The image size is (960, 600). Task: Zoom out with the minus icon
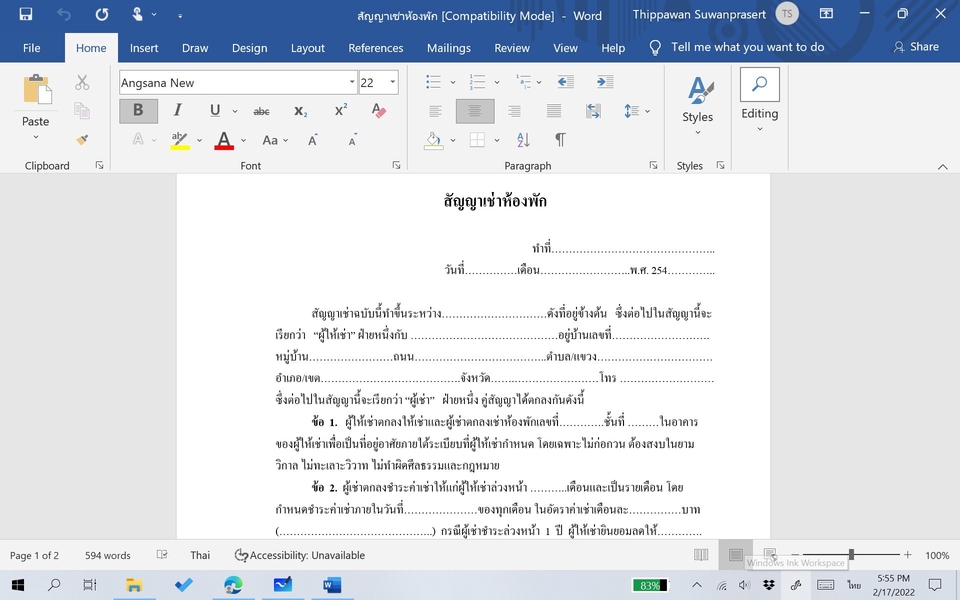pyautogui.click(x=795, y=555)
